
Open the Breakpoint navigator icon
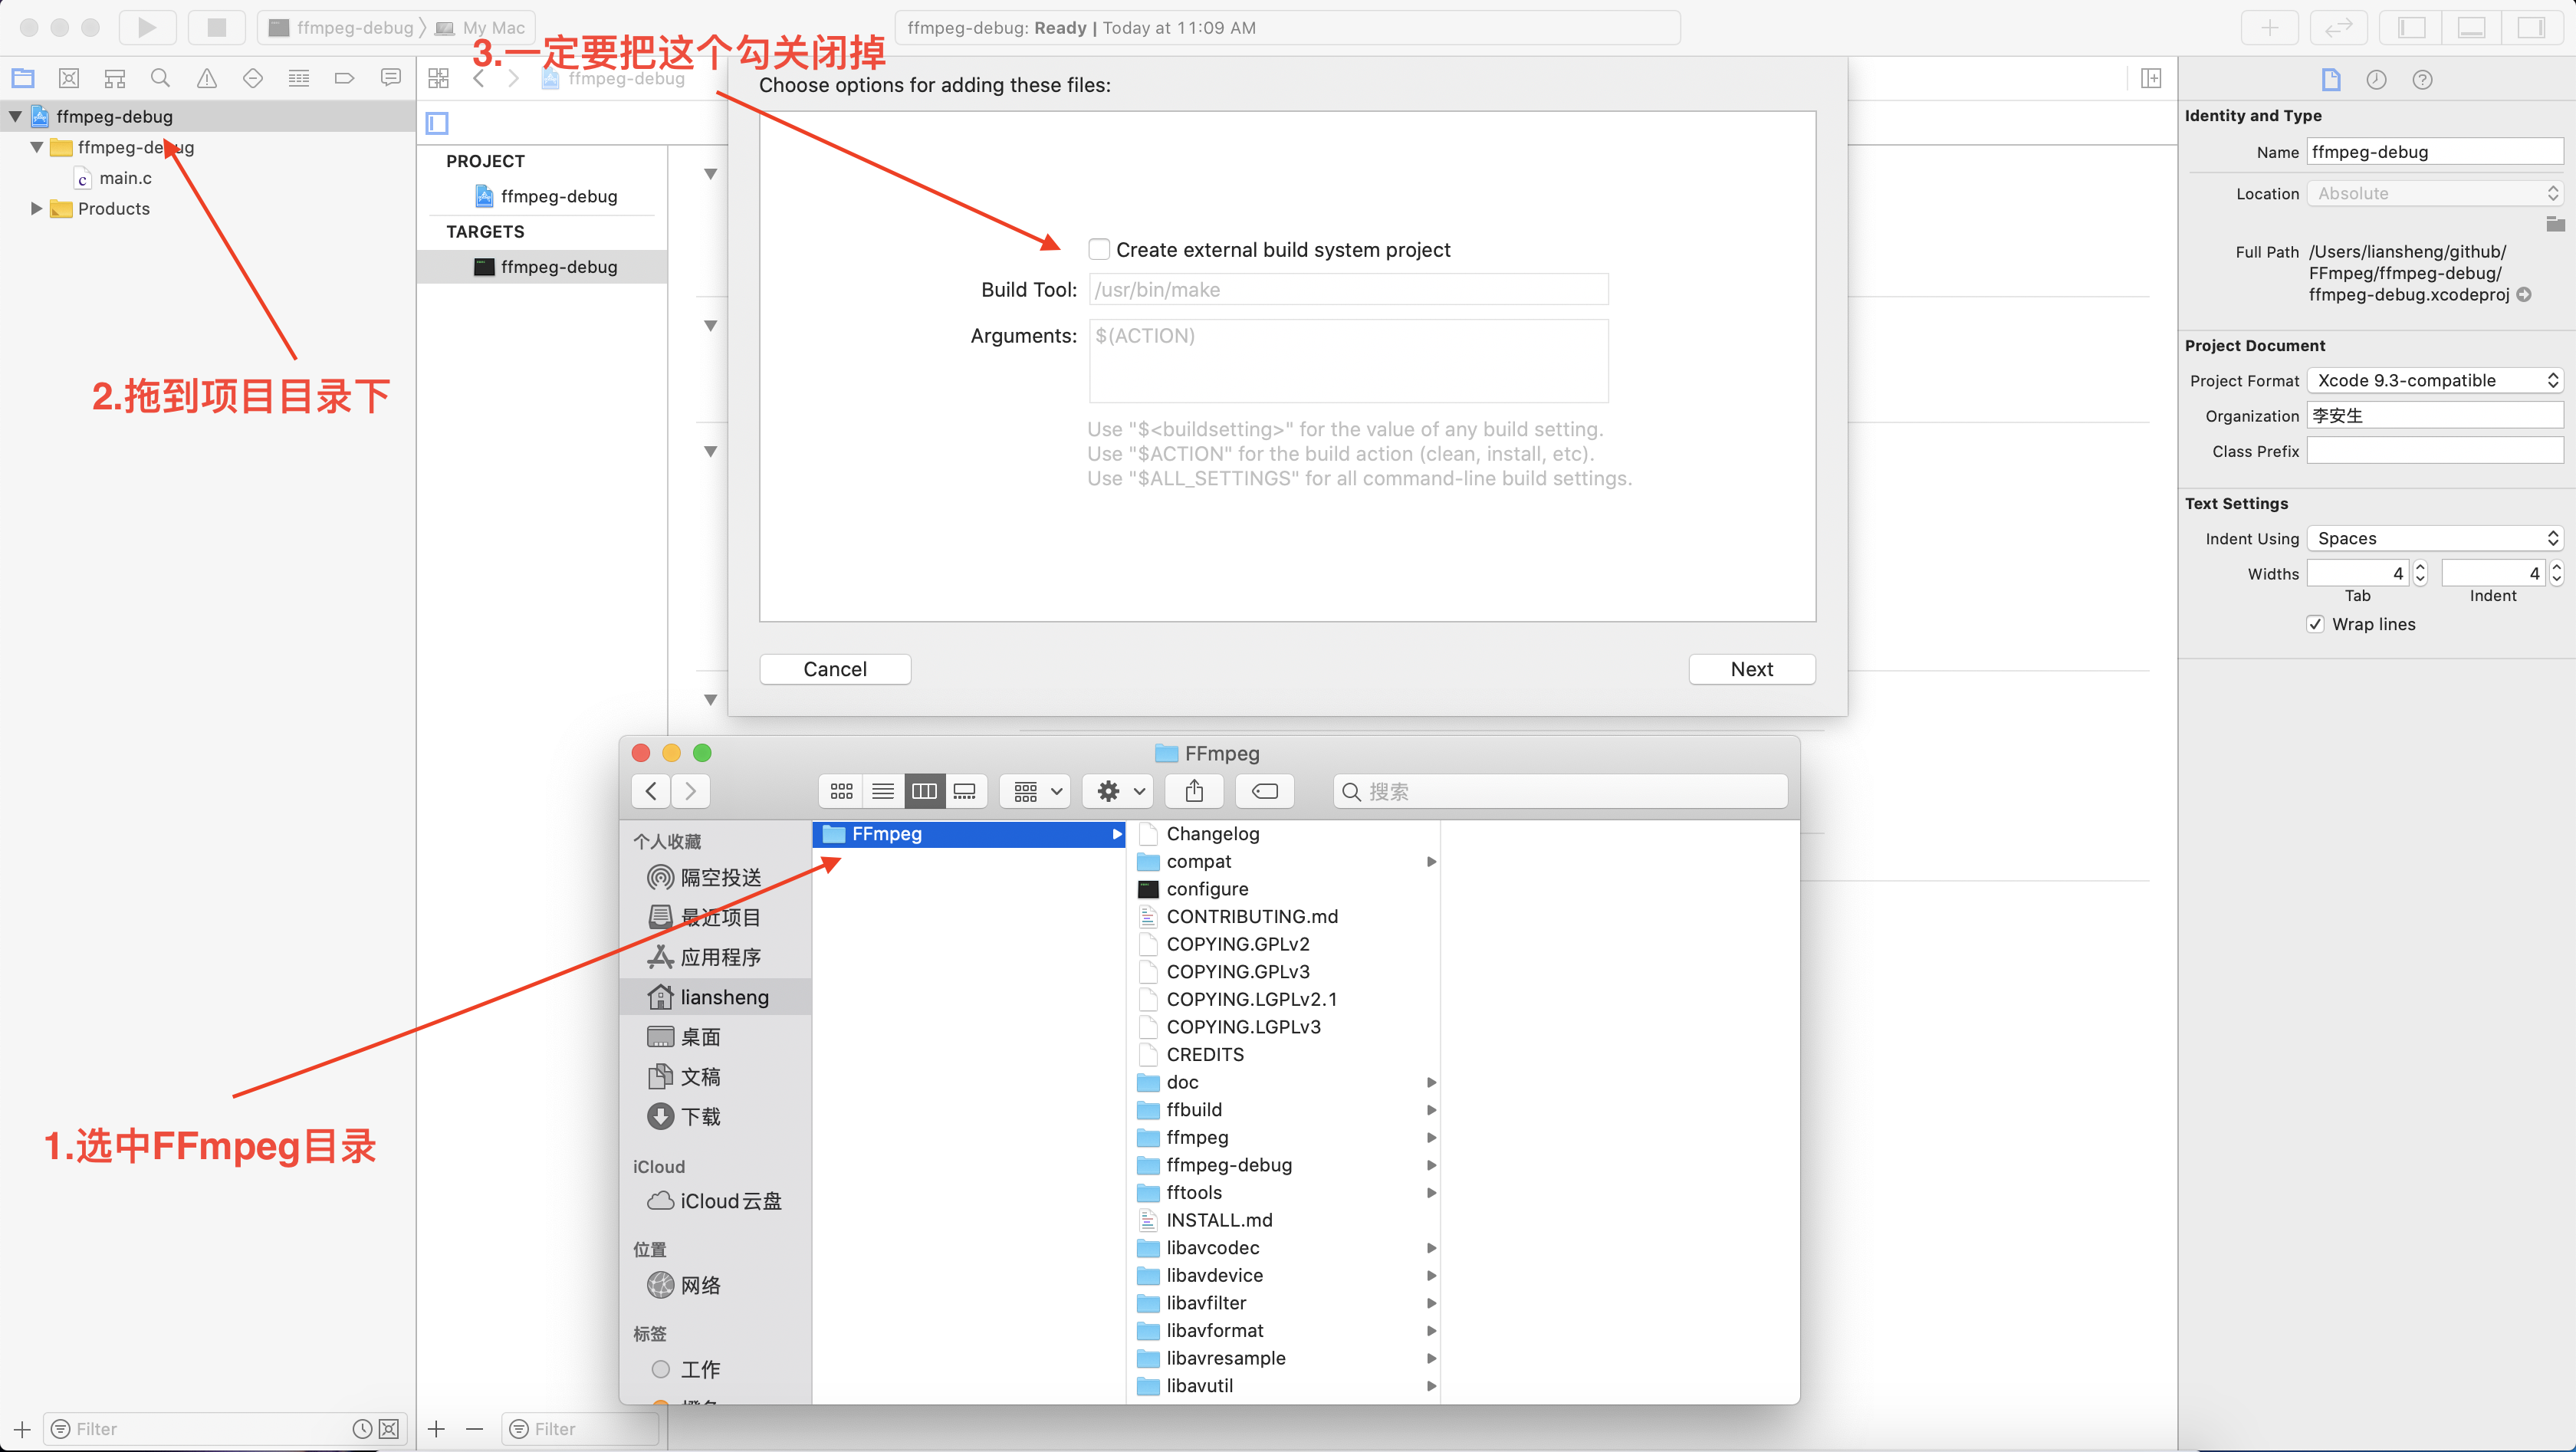pyautogui.click(x=344, y=78)
